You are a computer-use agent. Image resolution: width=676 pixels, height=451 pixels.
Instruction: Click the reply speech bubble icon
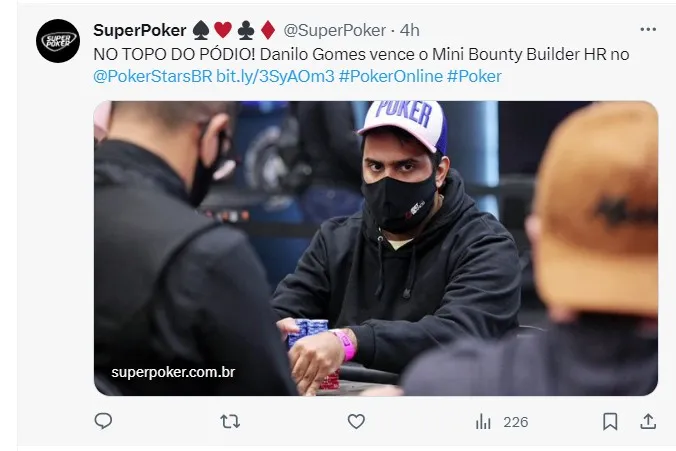(103, 421)
